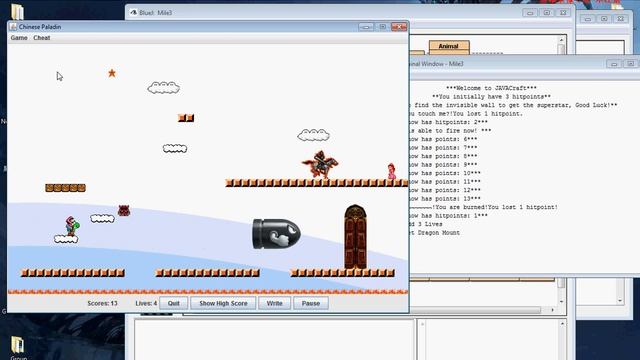
Task: Click the large cloud near the star
Action: (164, 87)
